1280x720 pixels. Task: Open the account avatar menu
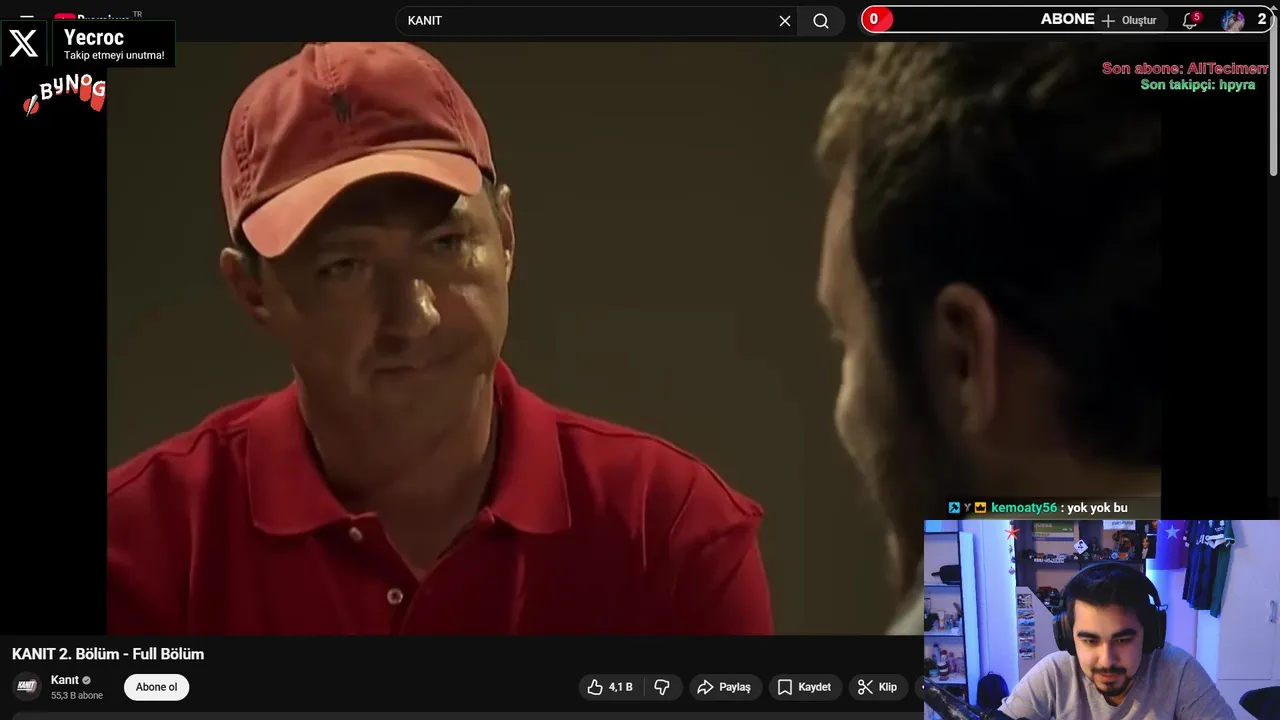click(x=1233, y=20)
